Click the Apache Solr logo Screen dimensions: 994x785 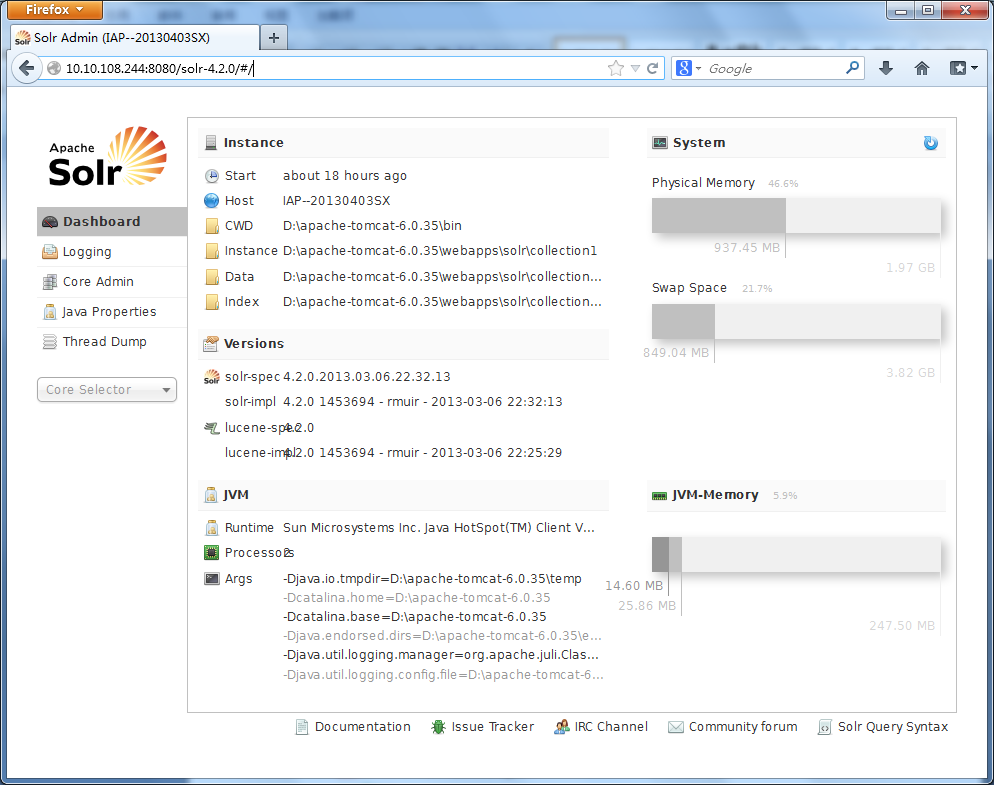(x=108, y=157)
